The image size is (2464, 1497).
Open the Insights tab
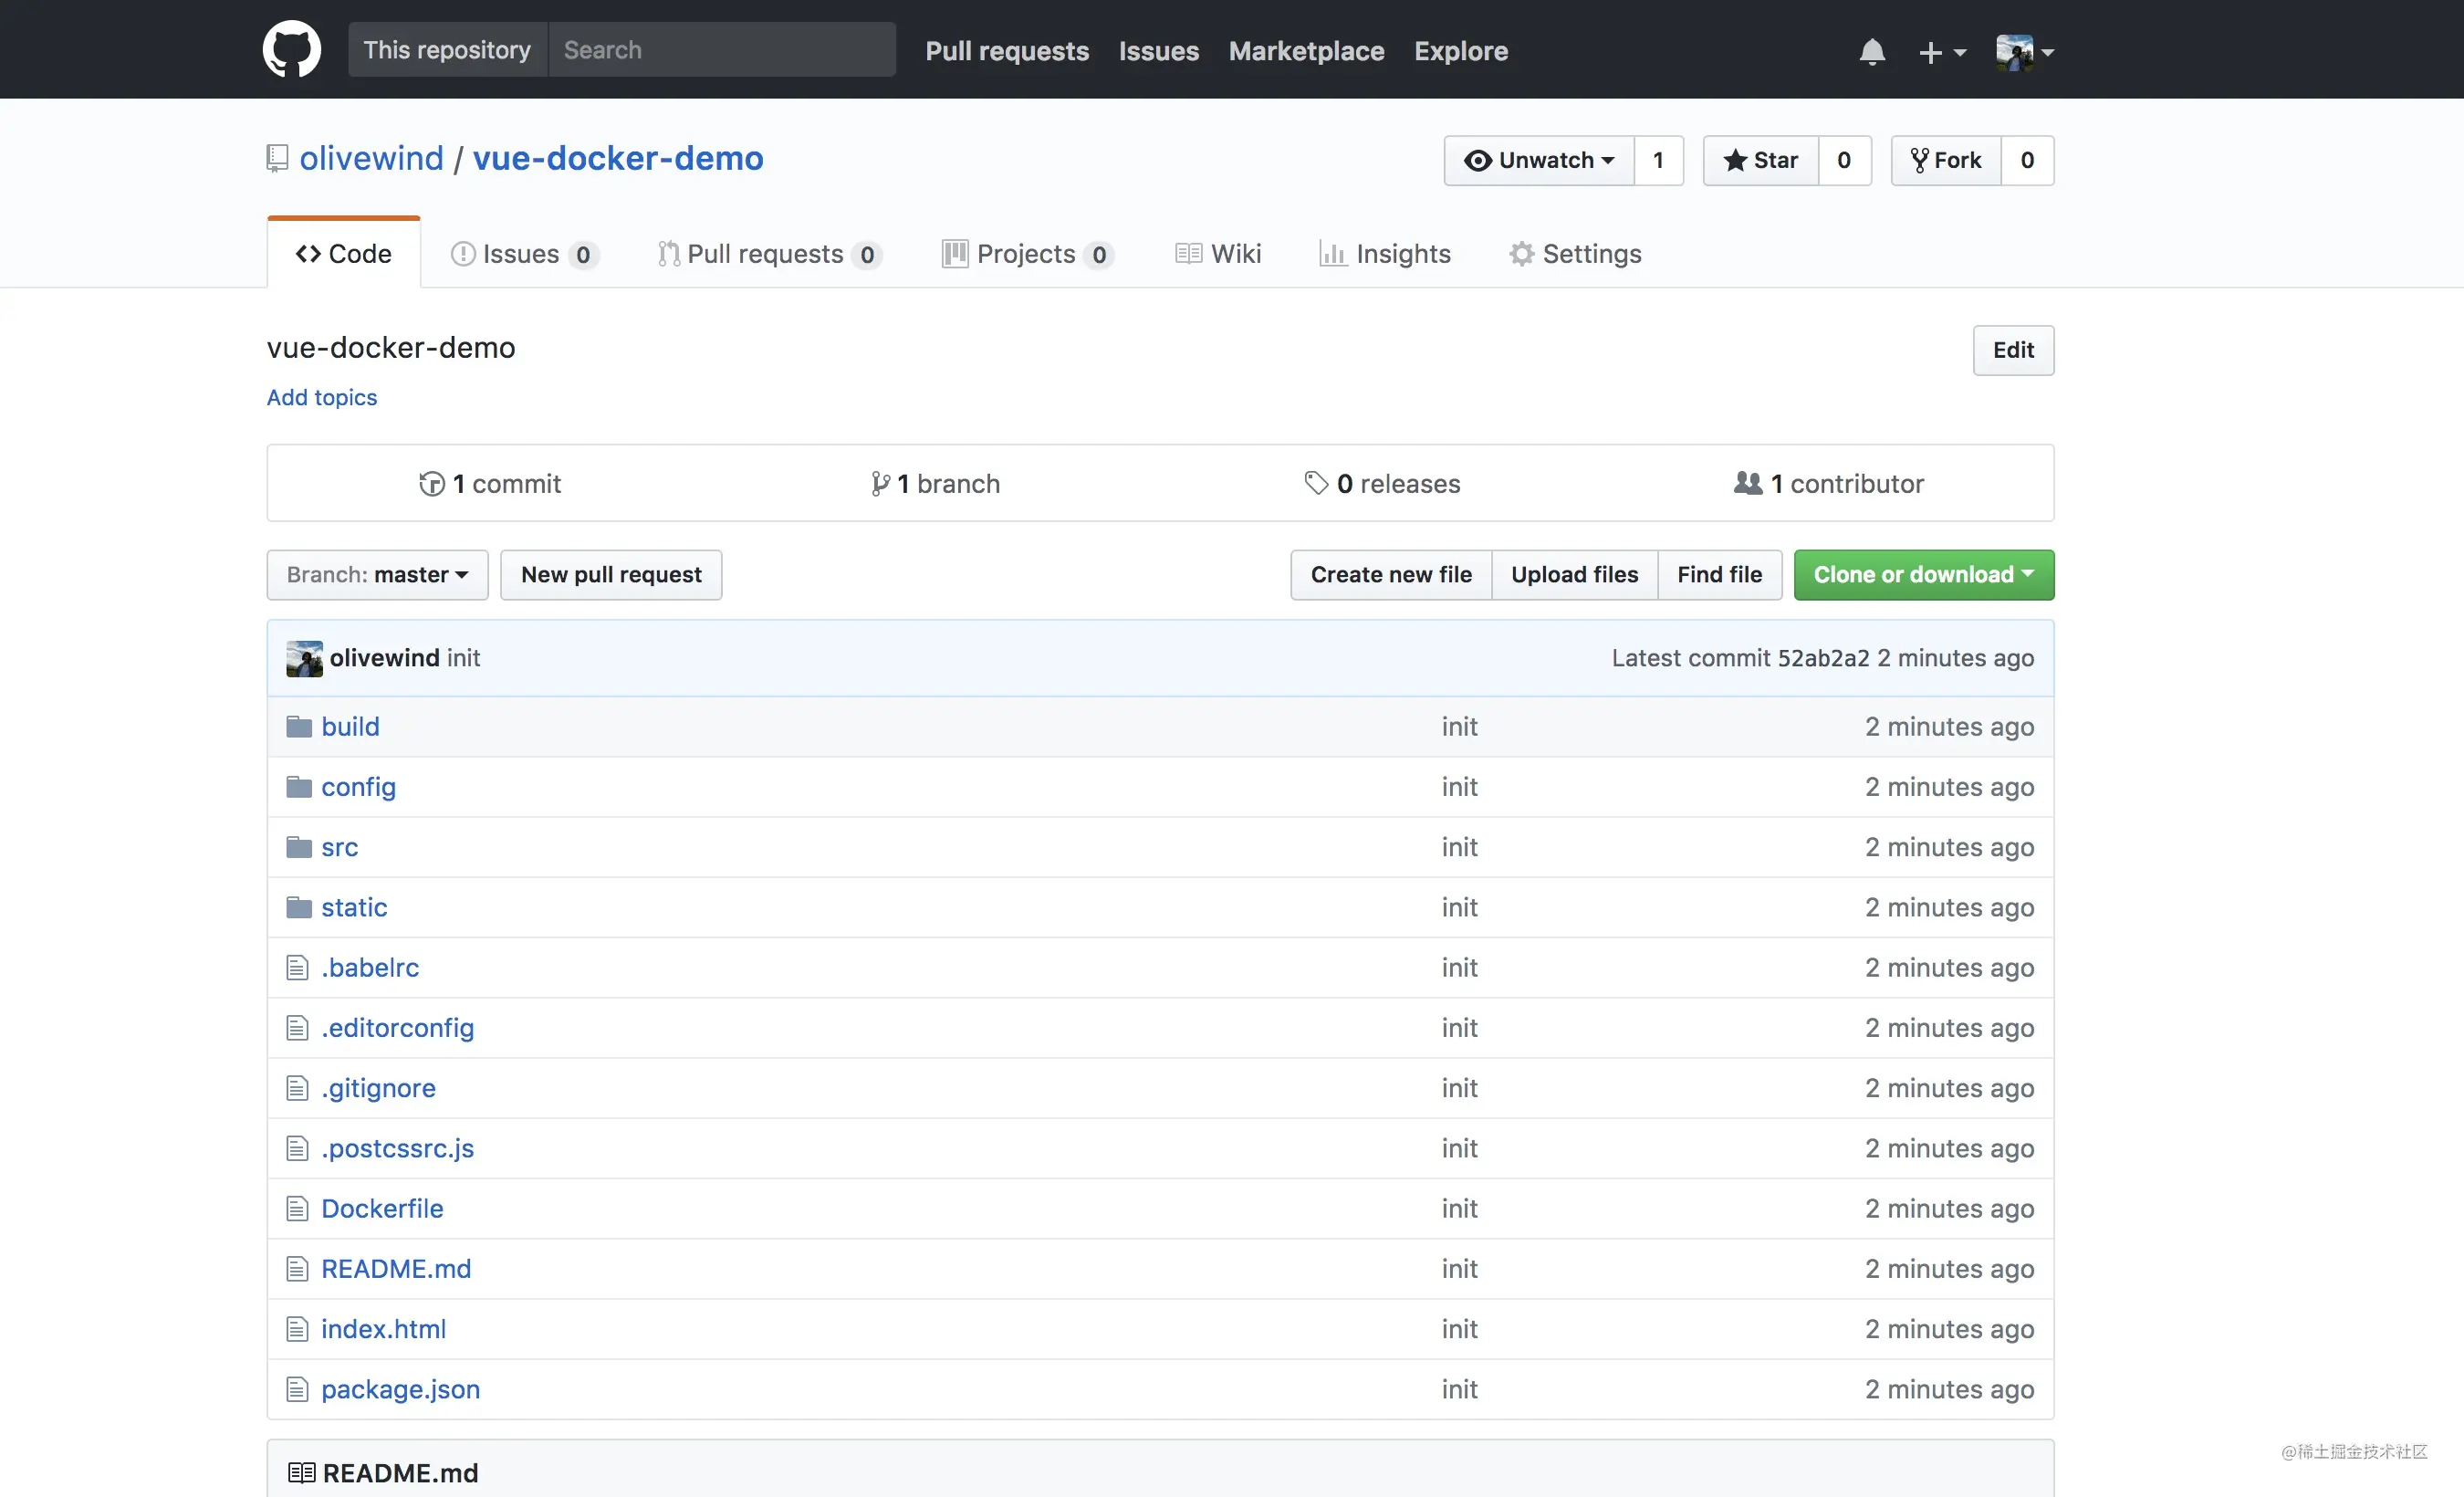click(x=1384, y=254)
